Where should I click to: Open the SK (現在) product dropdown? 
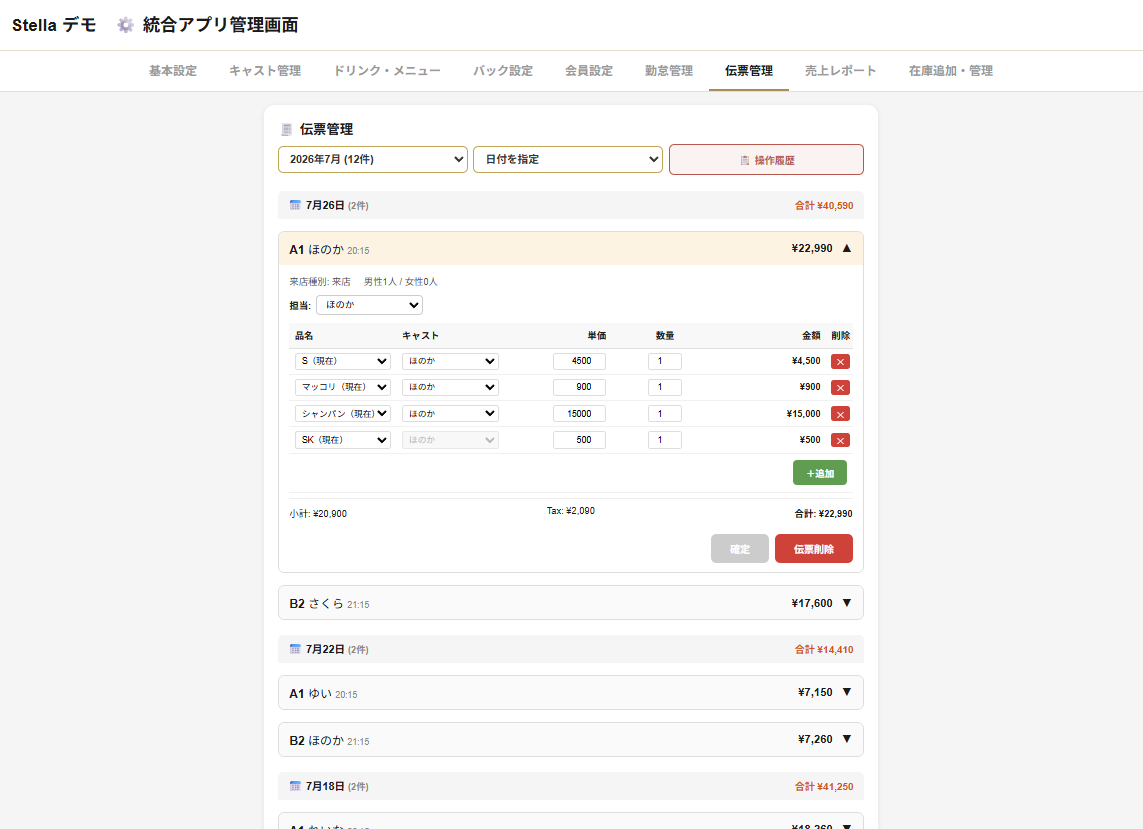(343, 440)
